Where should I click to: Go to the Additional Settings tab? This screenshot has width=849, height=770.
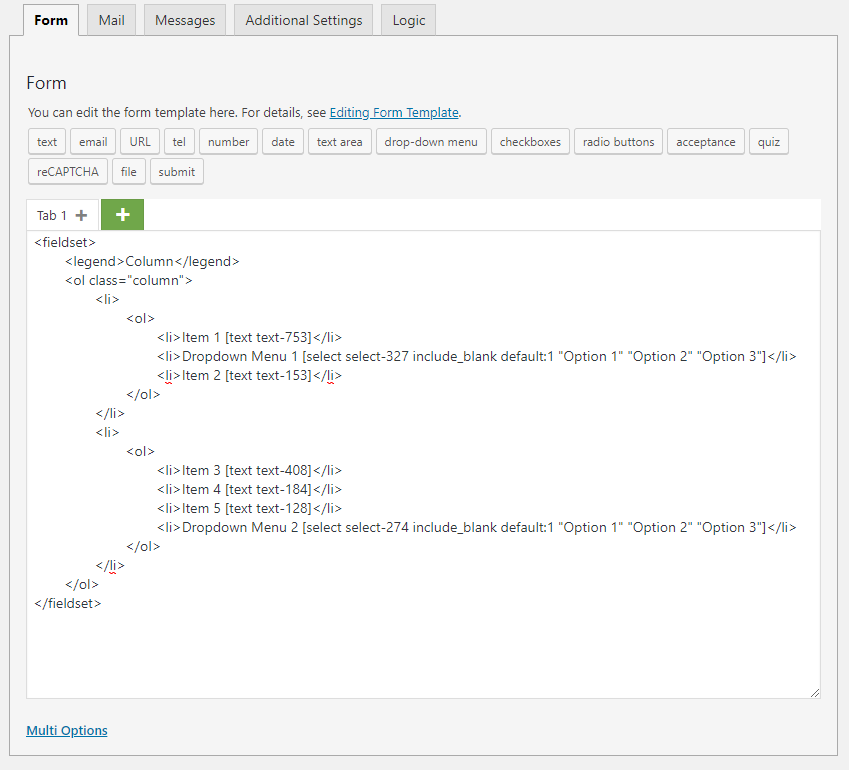coord(304,20)
